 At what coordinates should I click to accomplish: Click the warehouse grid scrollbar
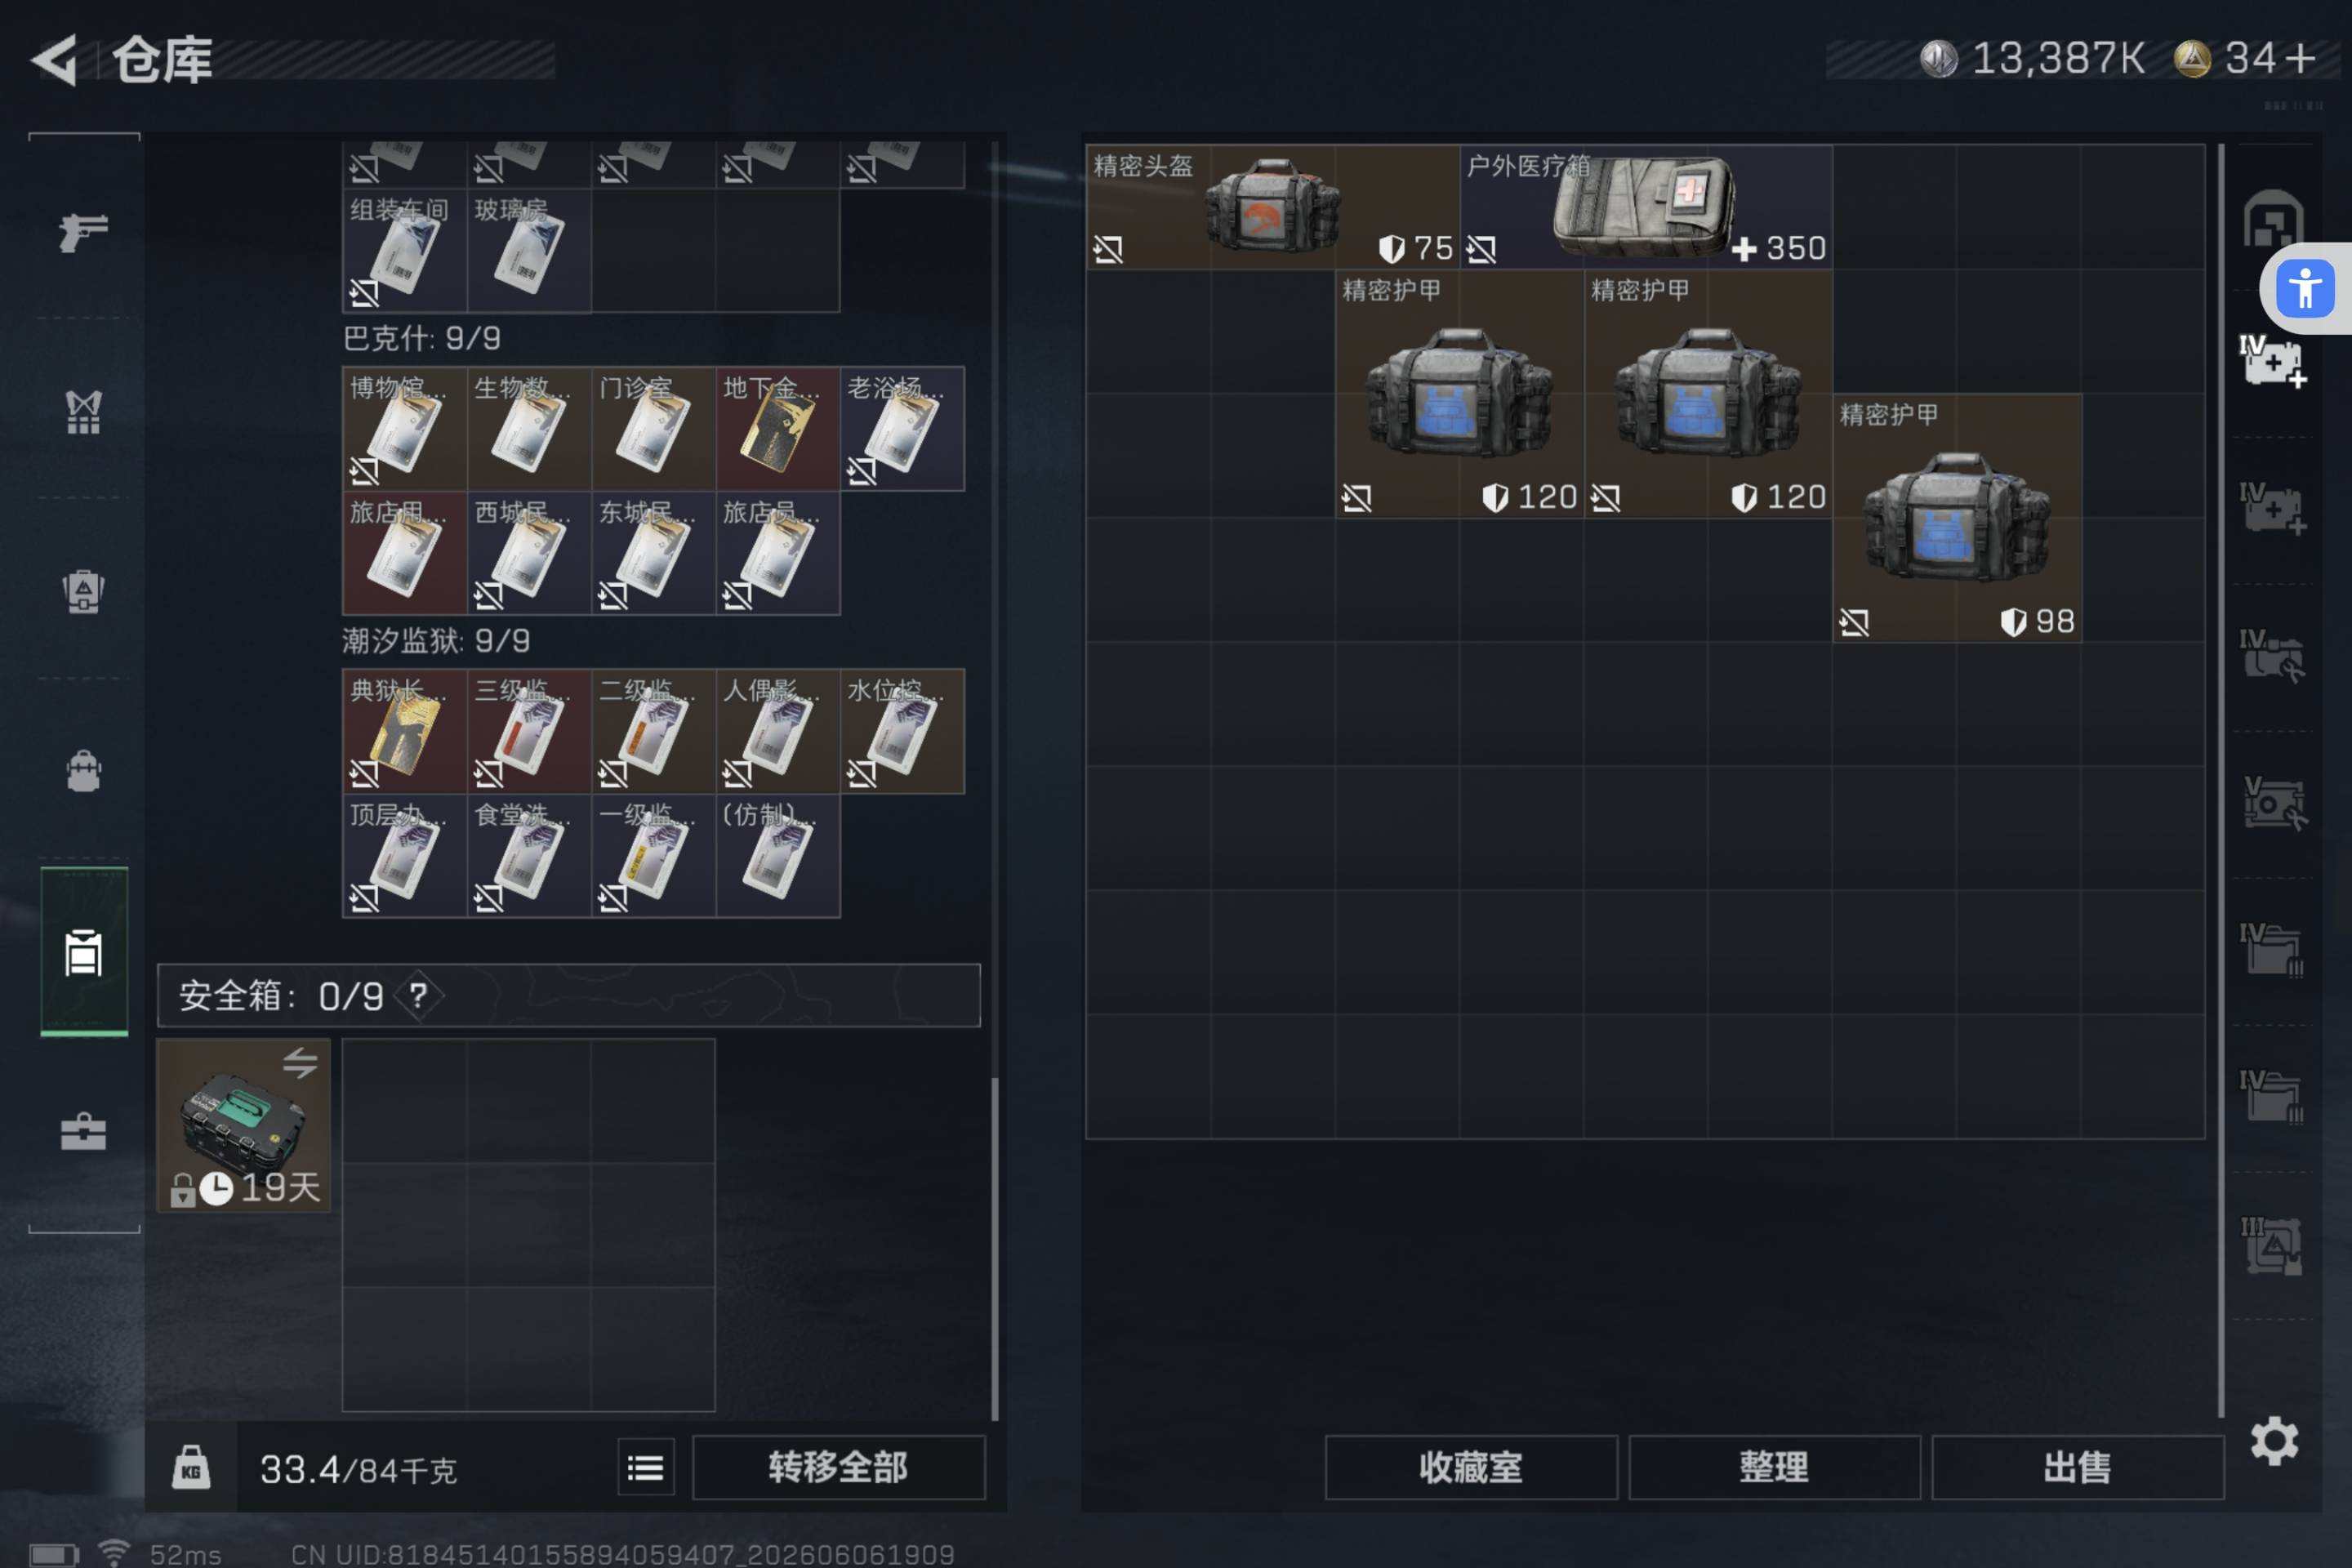(x=2221, y=780)
